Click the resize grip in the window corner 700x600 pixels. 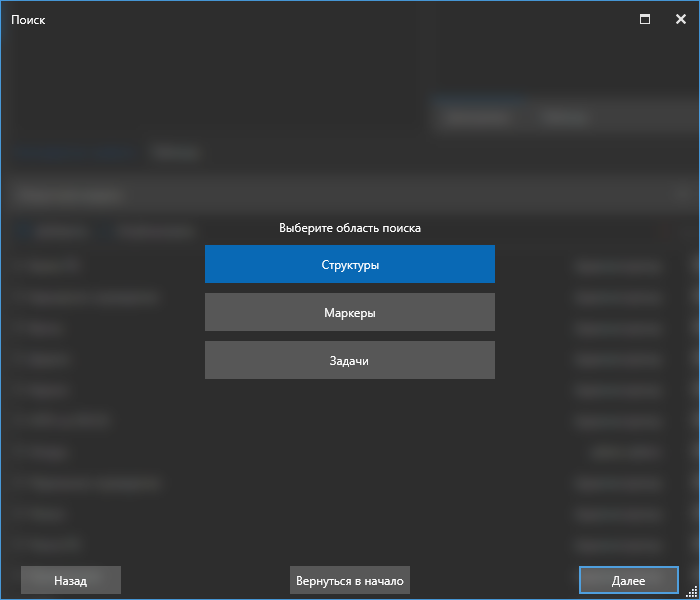pyautogui.click(x=692, y=592)
